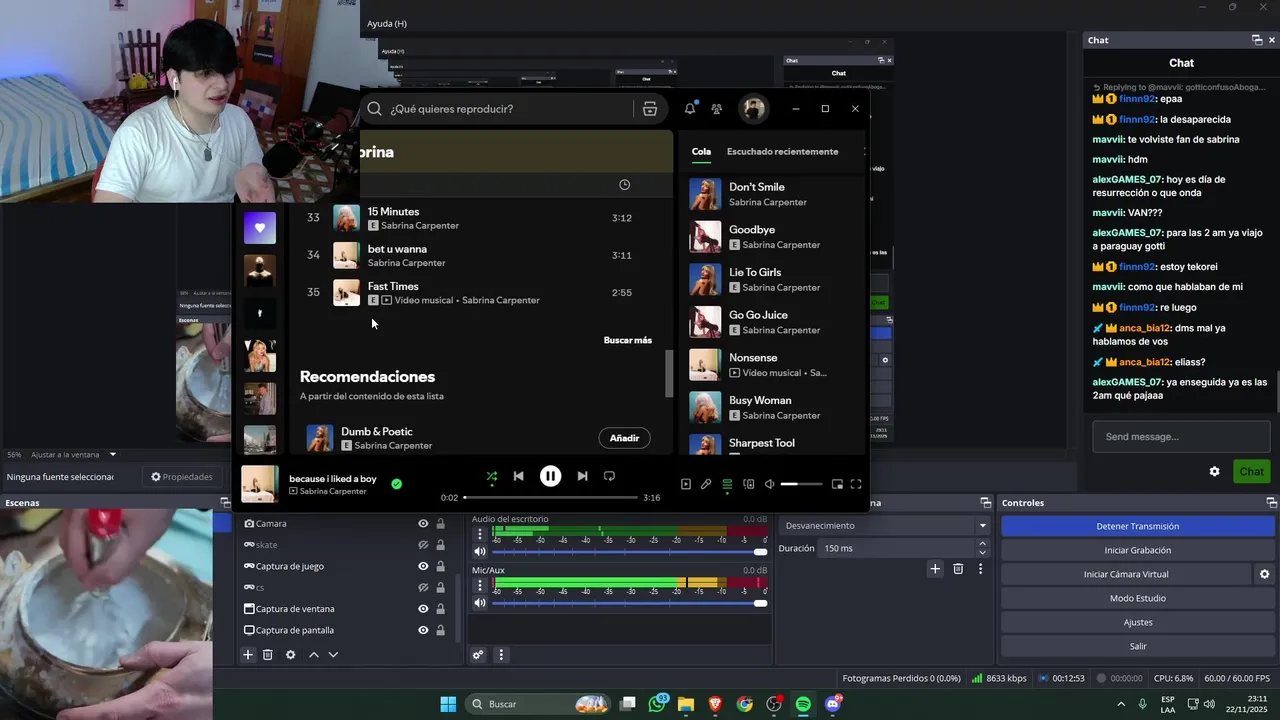Mute Audio del escritorio speaker
Screen dimensions: 1280x720
coord(480,552)
